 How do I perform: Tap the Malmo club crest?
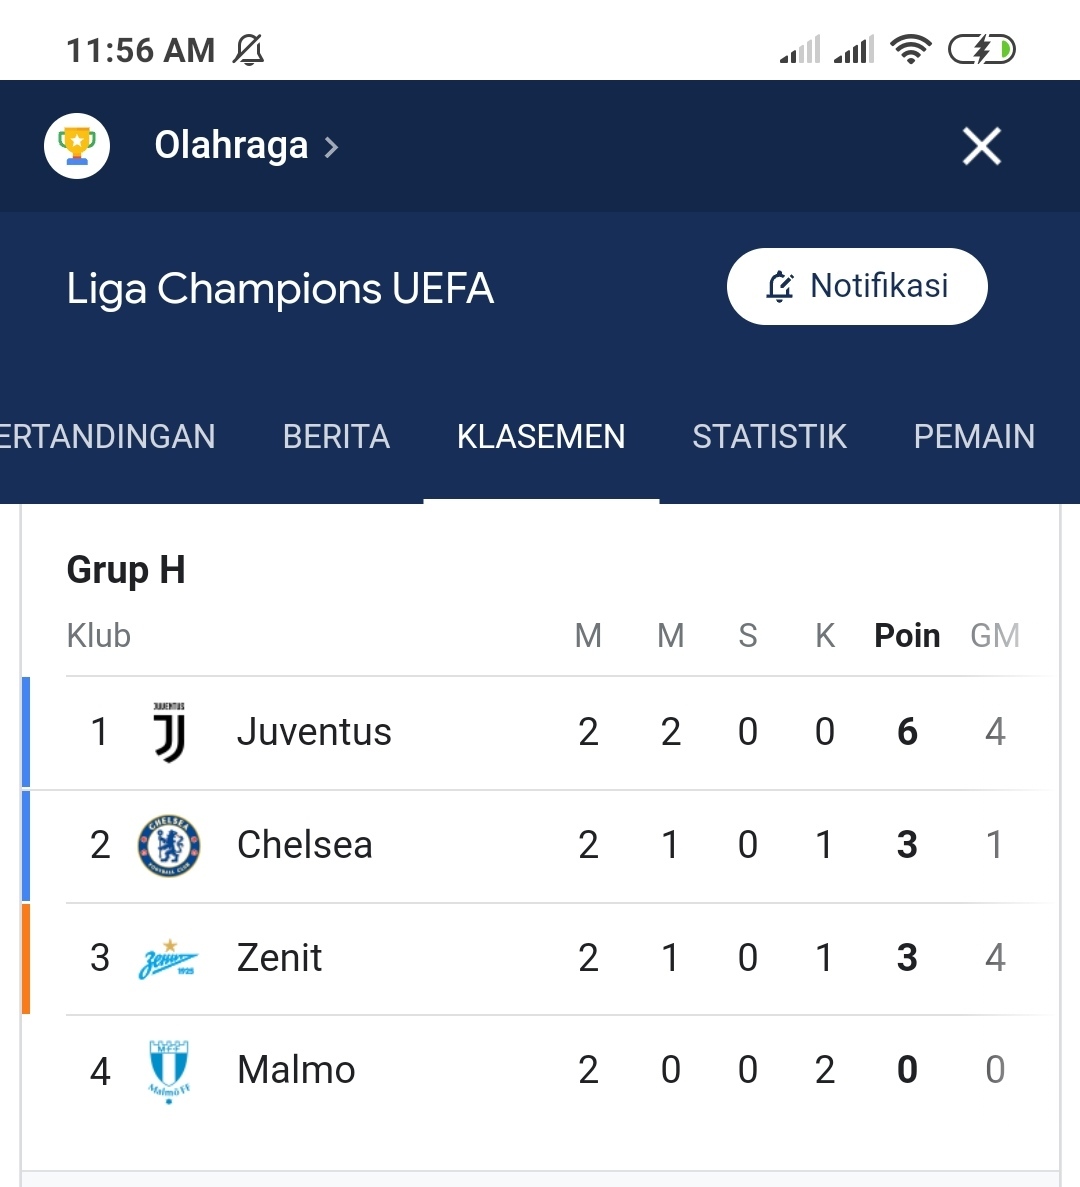coord(169,1071)
